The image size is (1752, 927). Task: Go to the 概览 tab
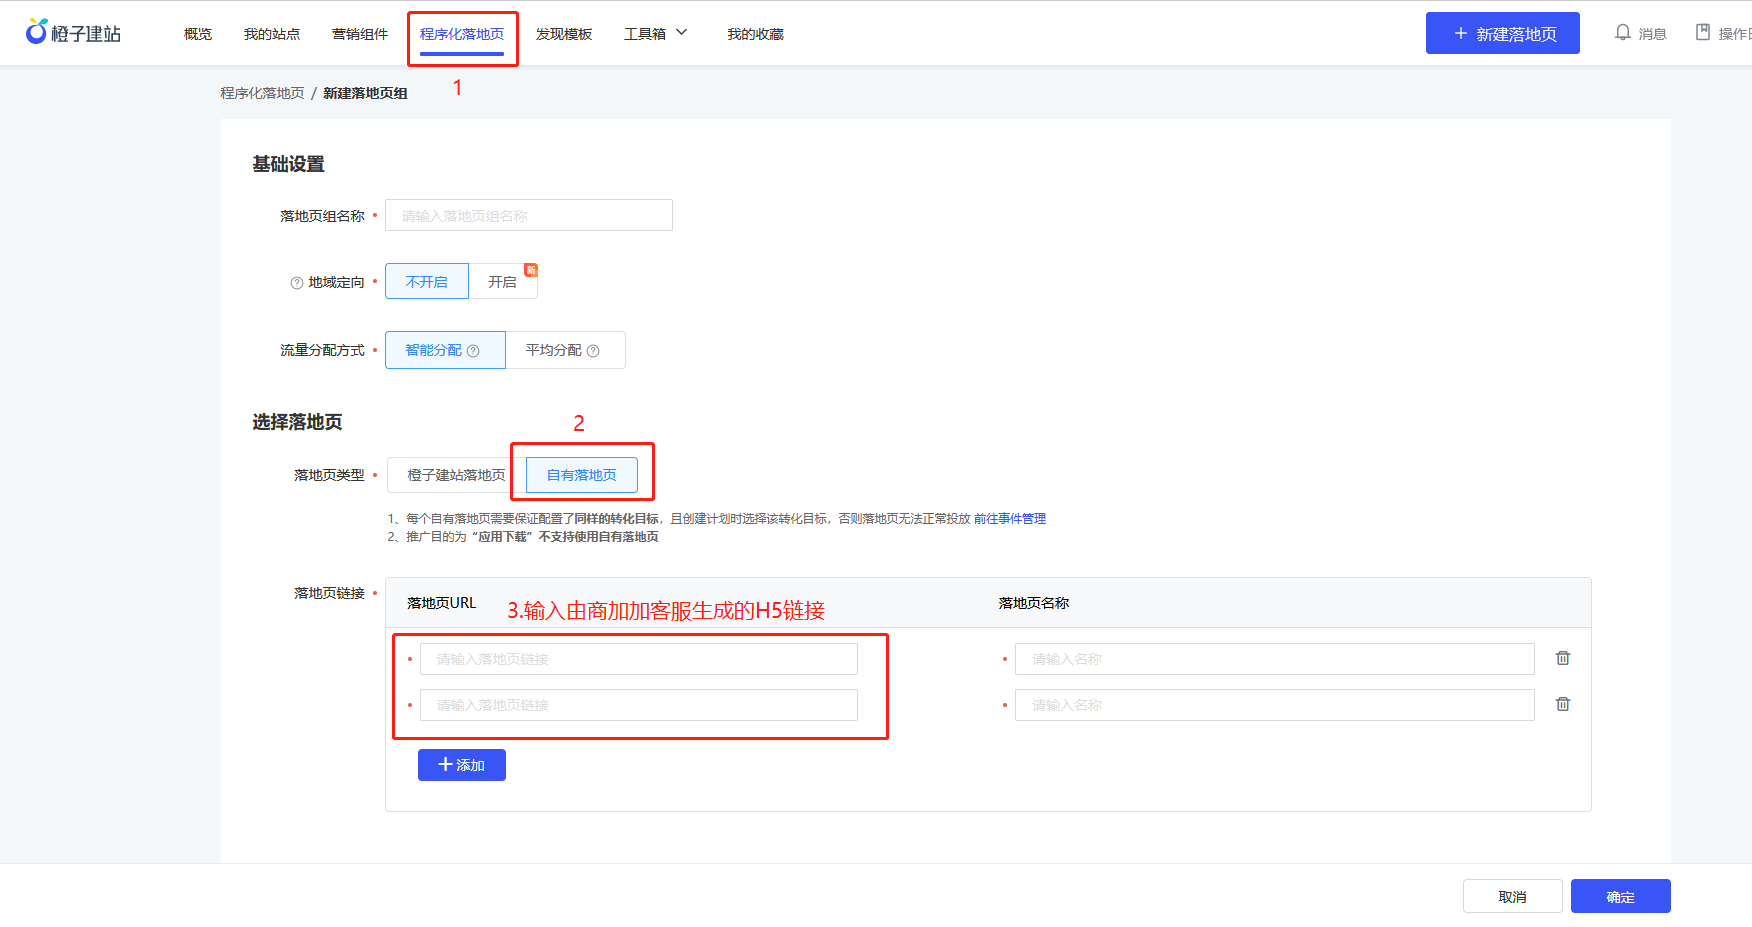tap(198, 34)
